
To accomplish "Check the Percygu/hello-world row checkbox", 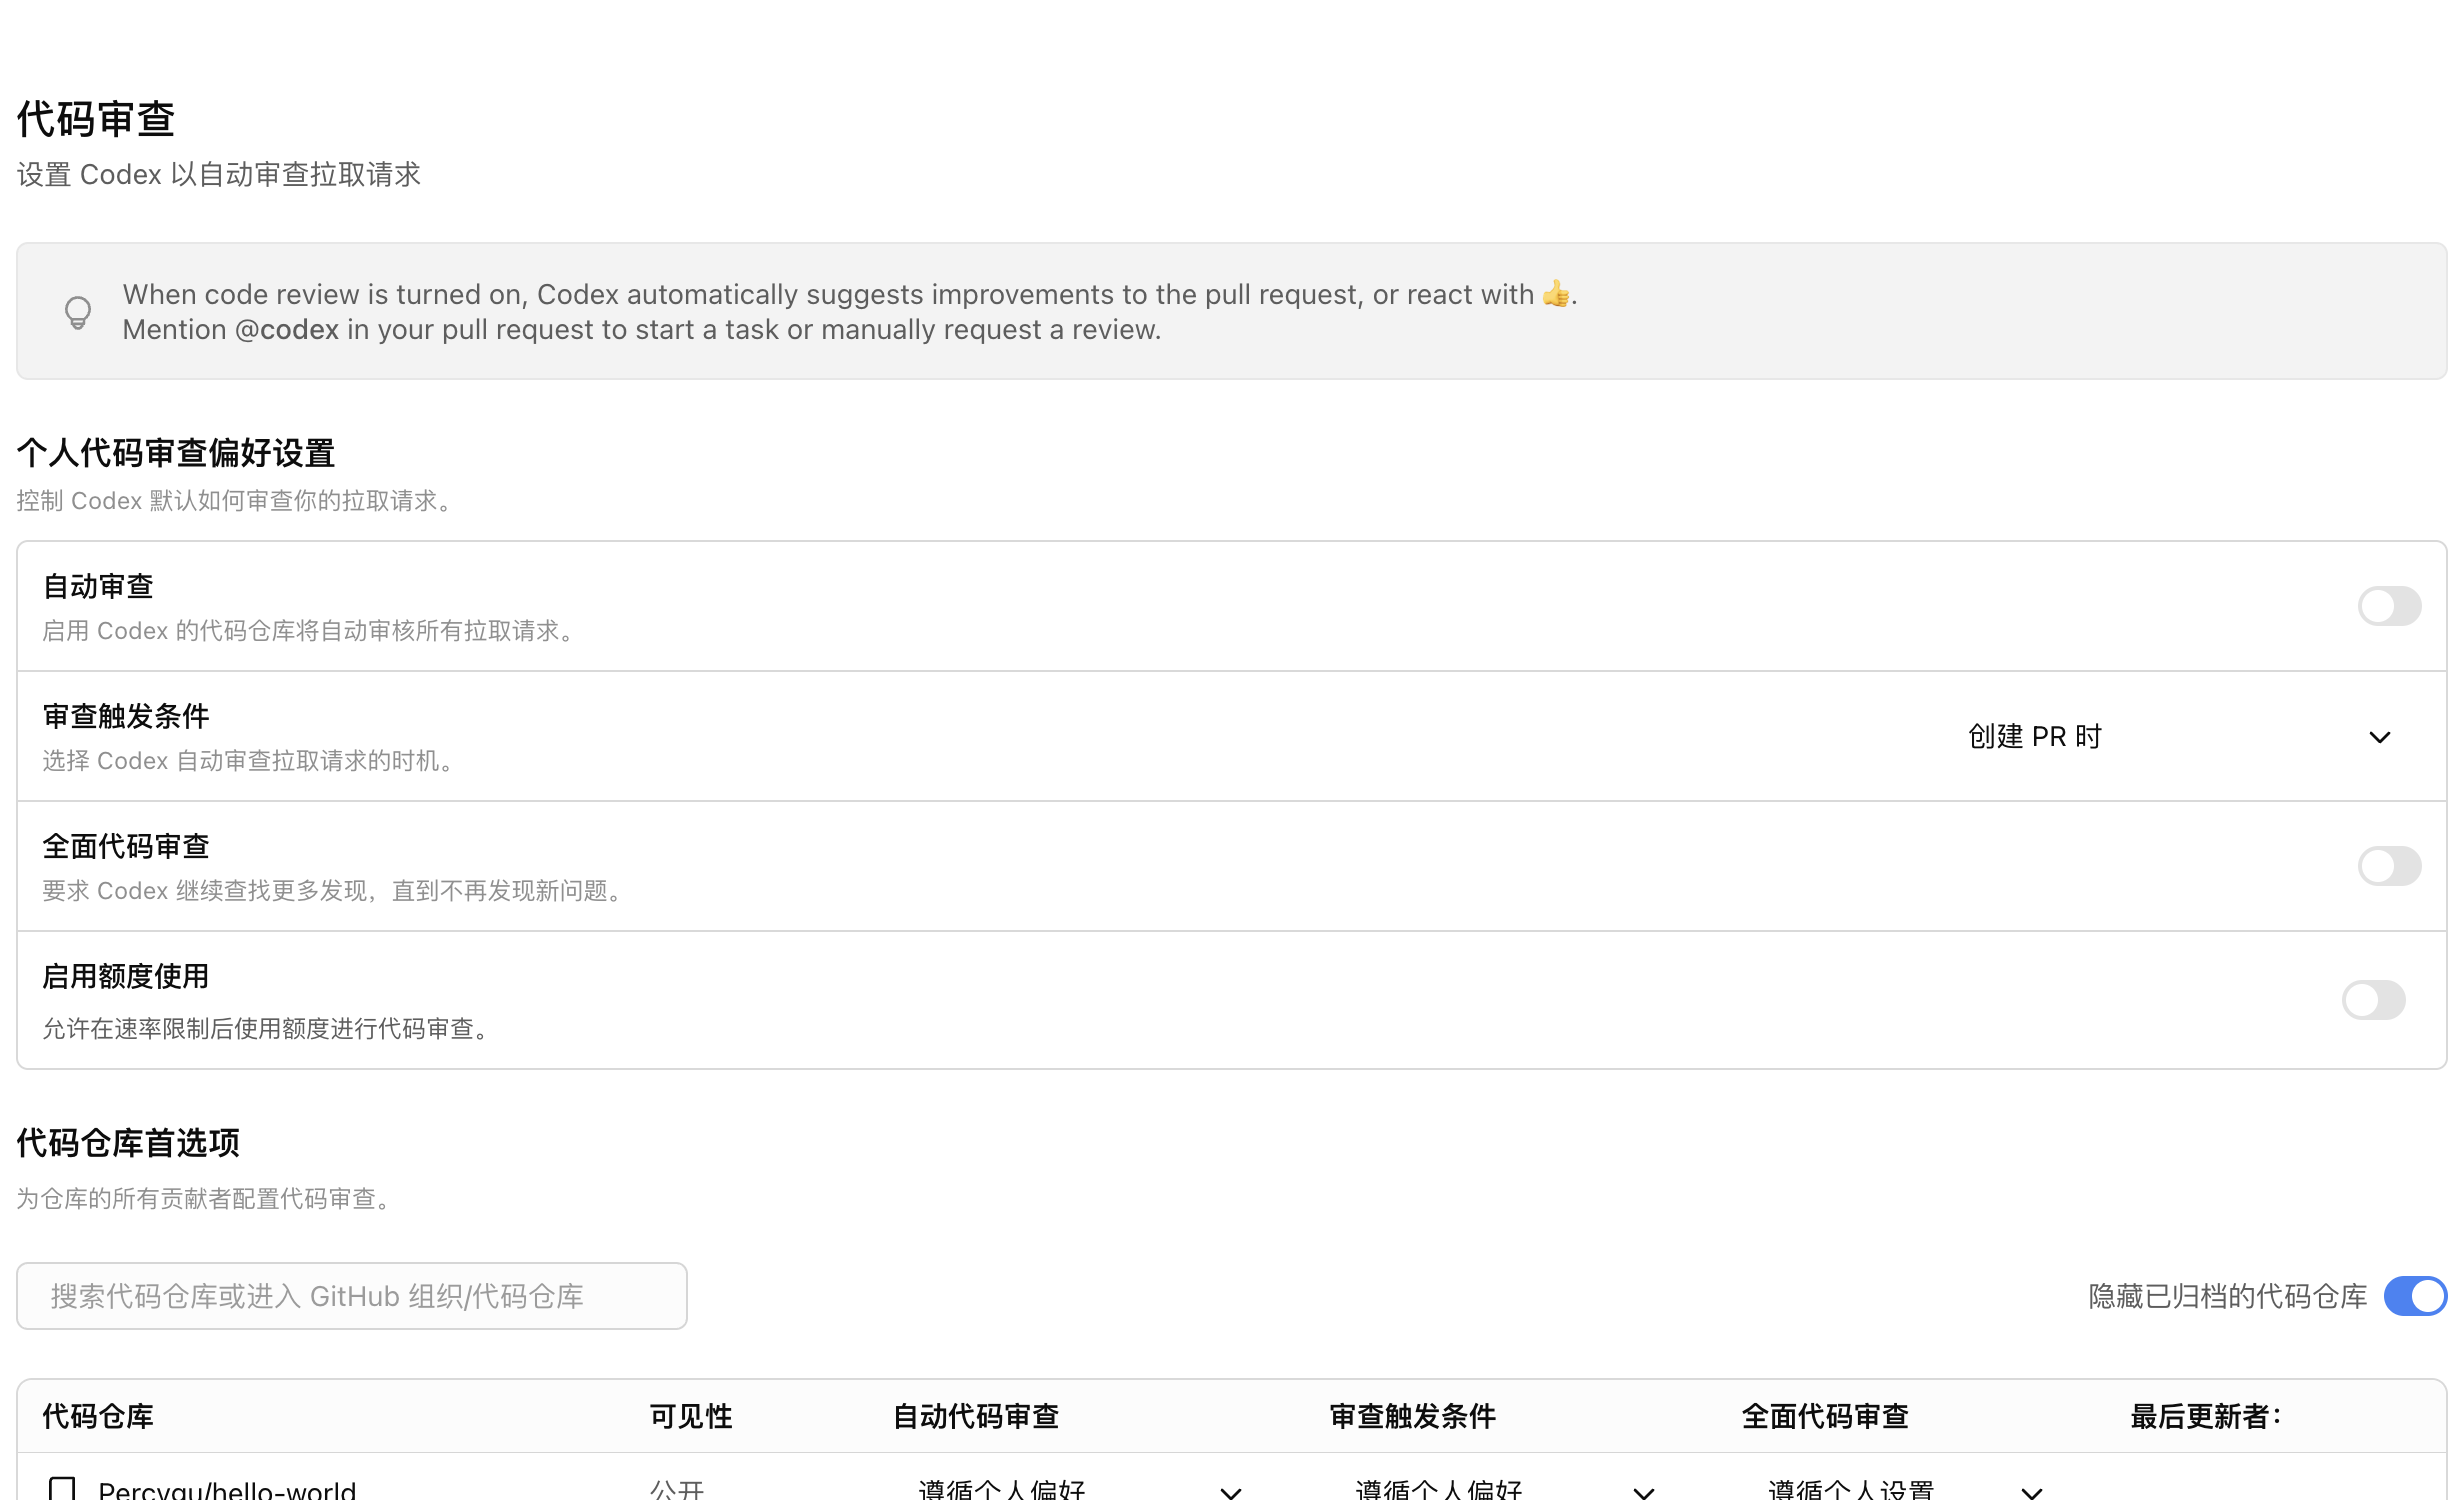I will click(62, 1489).
